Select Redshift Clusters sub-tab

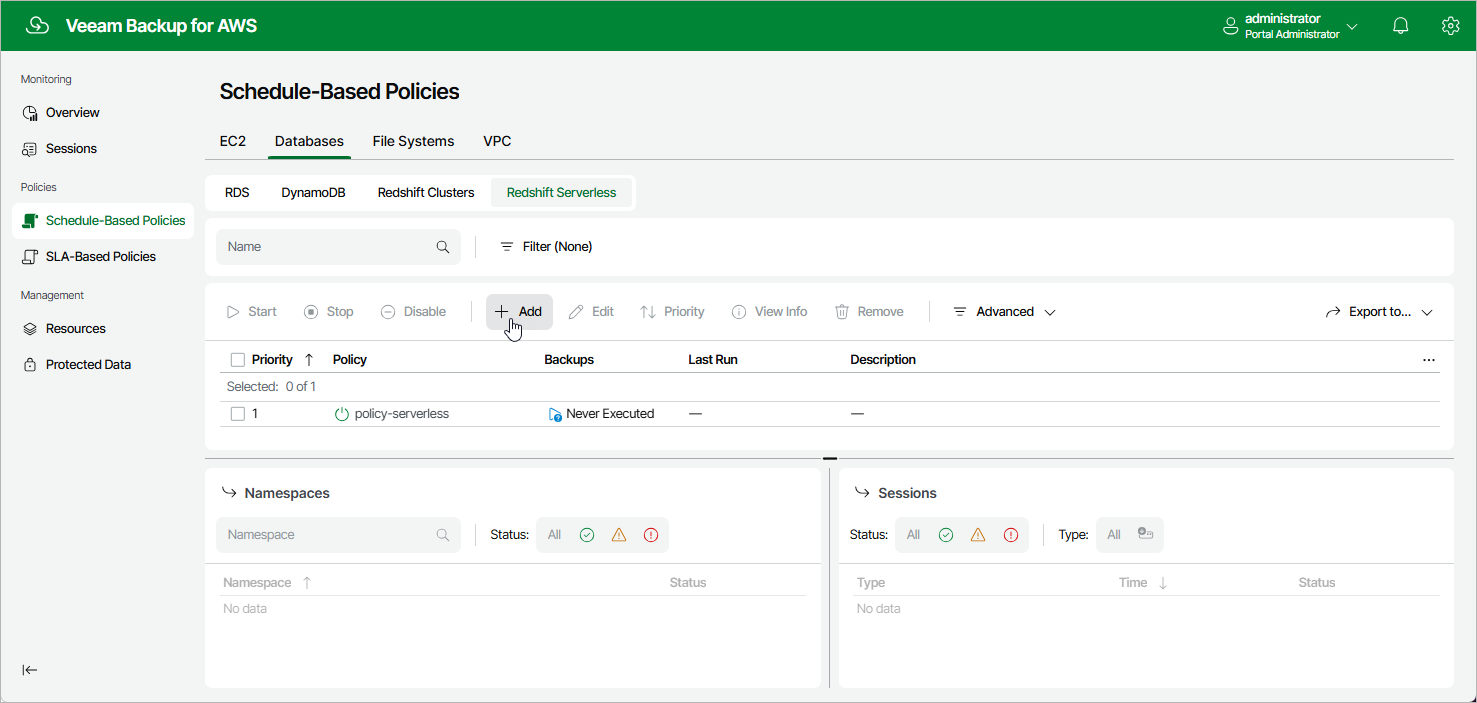[x=426, y=193]
